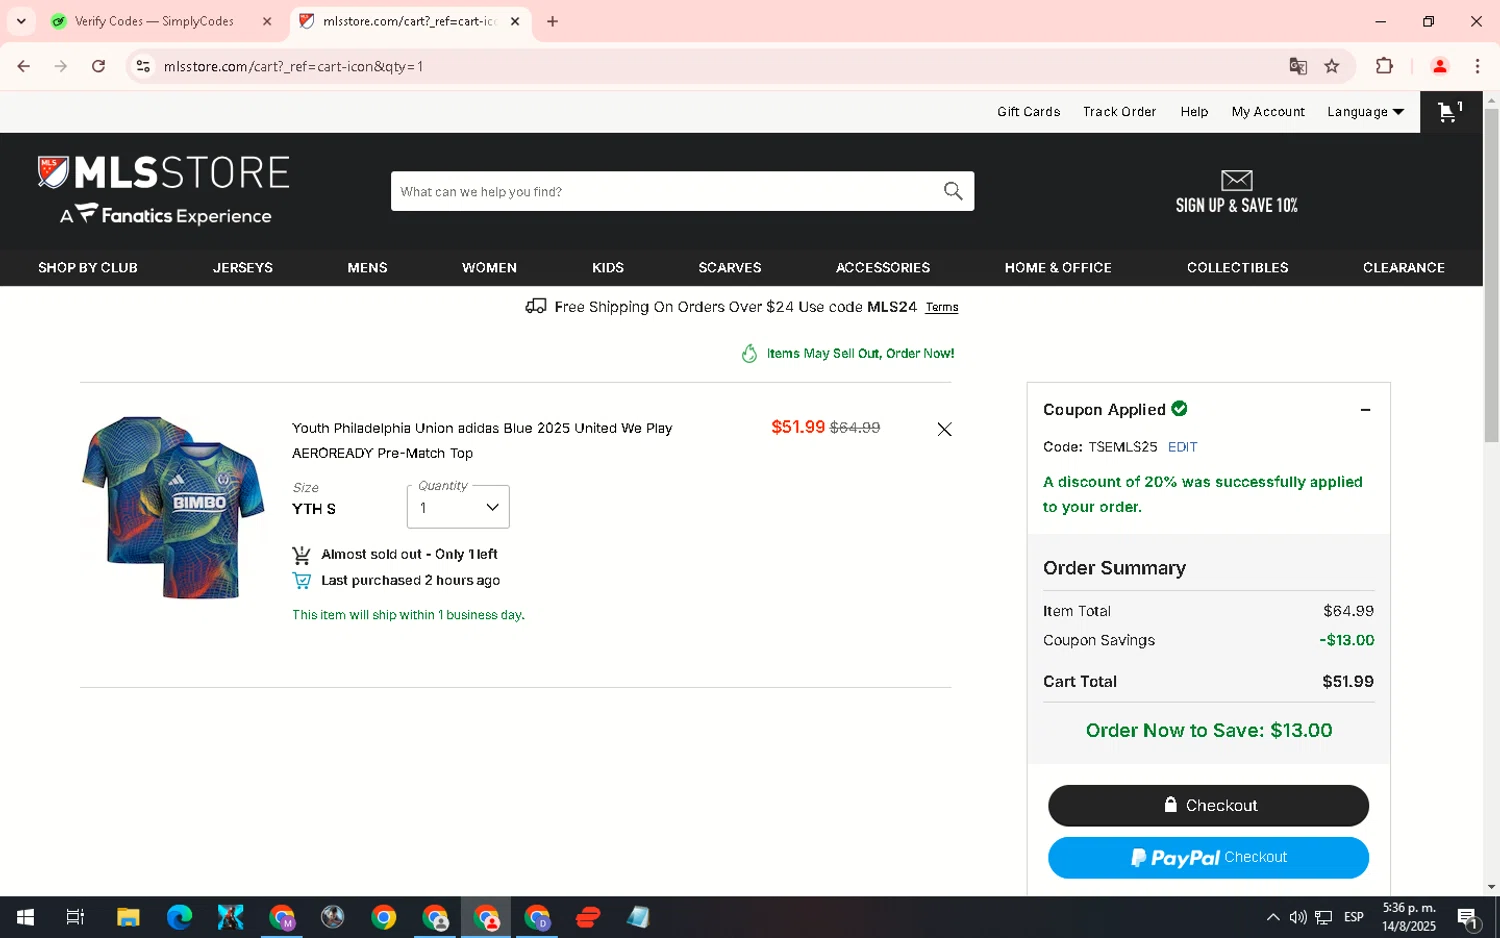Open the taskbar volume icon

(1298, 917)
